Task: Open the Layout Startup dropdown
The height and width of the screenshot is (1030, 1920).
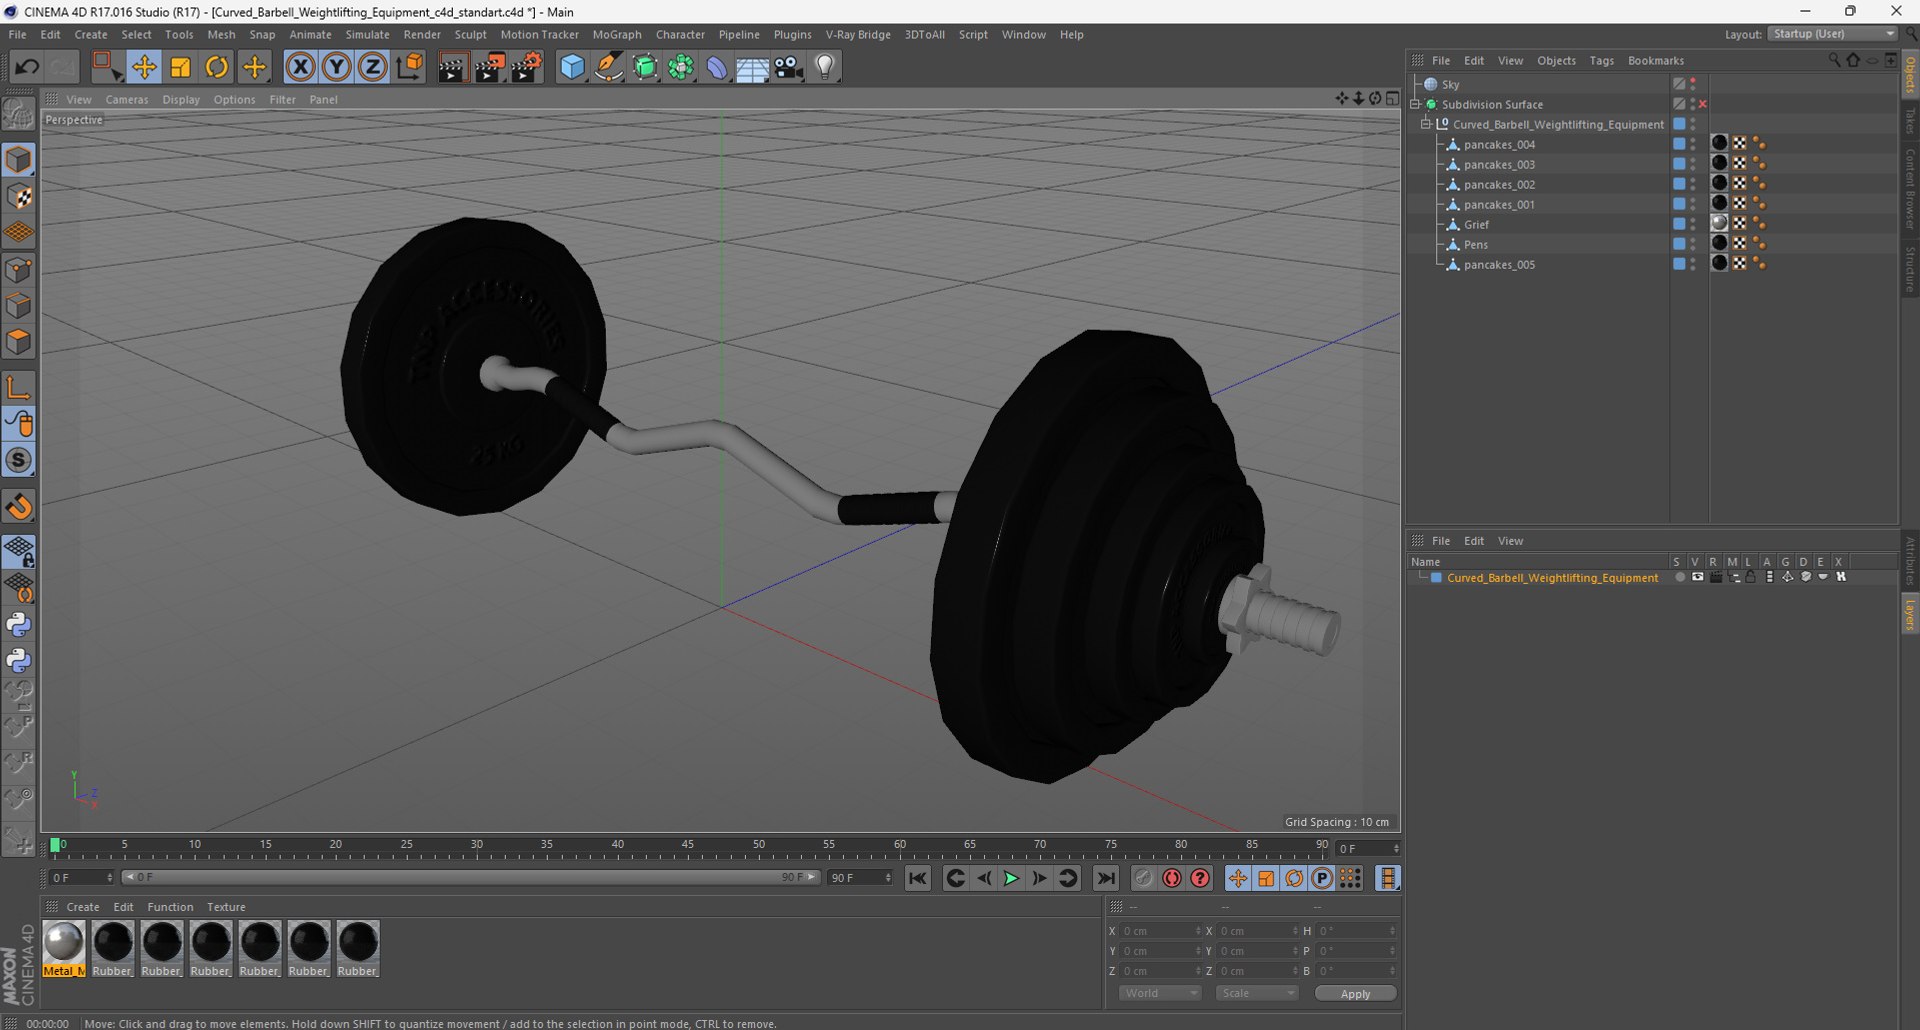Action: [1833, 34]
